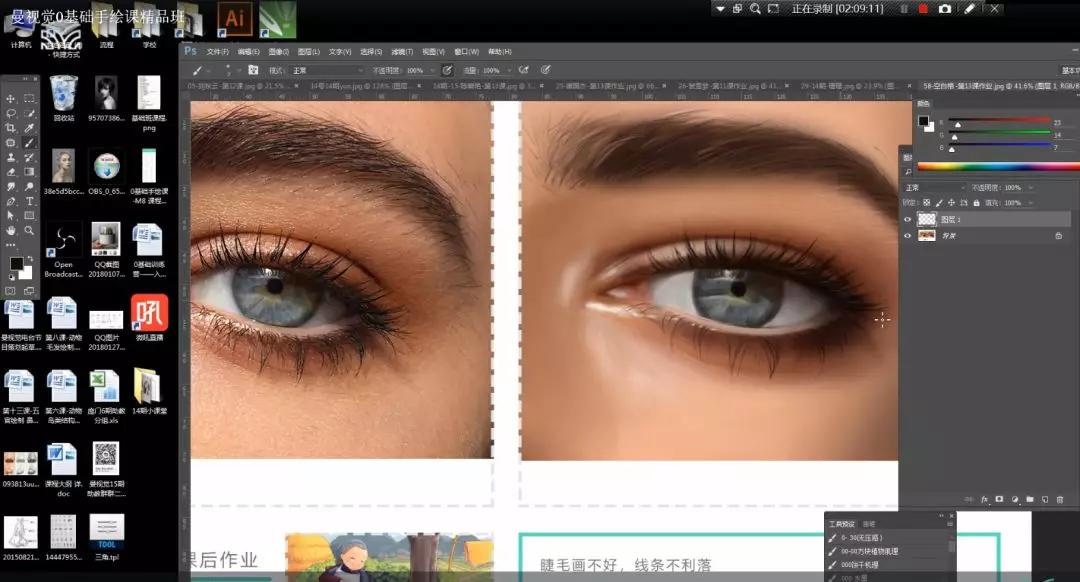
Task: Click the trash icon in Layers panel
Action: [1059, 499]
